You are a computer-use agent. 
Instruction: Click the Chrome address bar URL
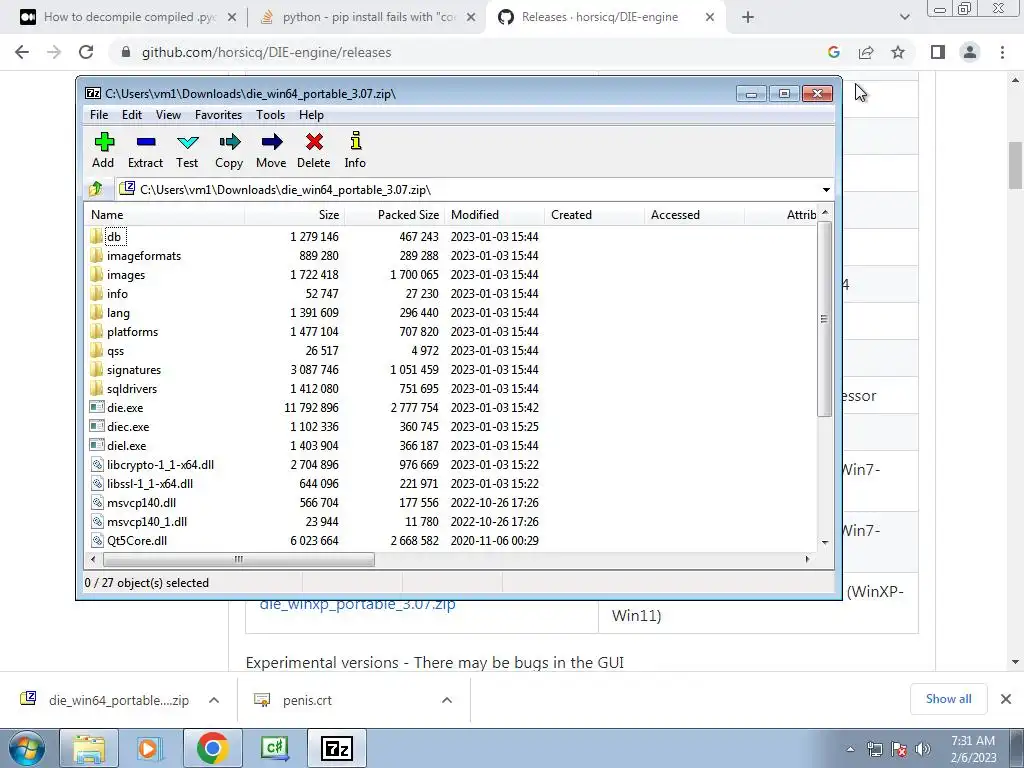click(x=266, y=52)
